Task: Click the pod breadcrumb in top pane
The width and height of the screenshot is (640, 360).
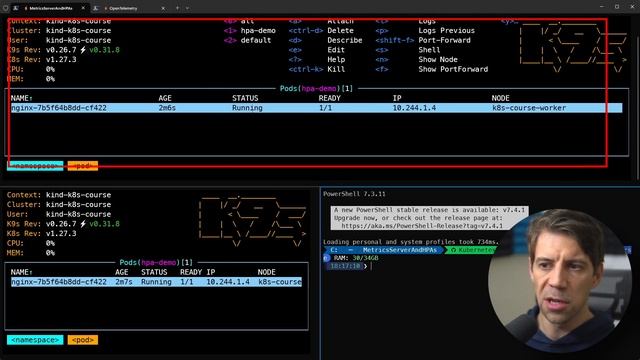Action: pos(83,166)
